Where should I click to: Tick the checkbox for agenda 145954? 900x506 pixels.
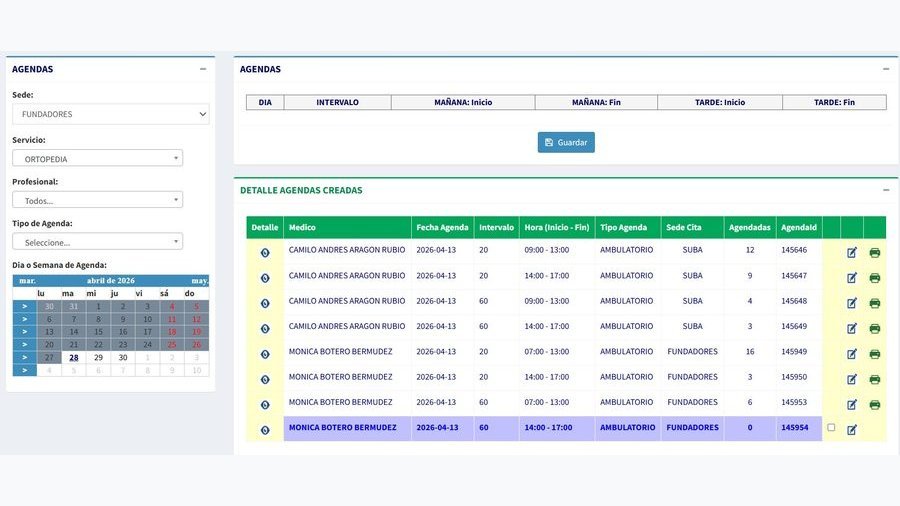tap(831, 427)
